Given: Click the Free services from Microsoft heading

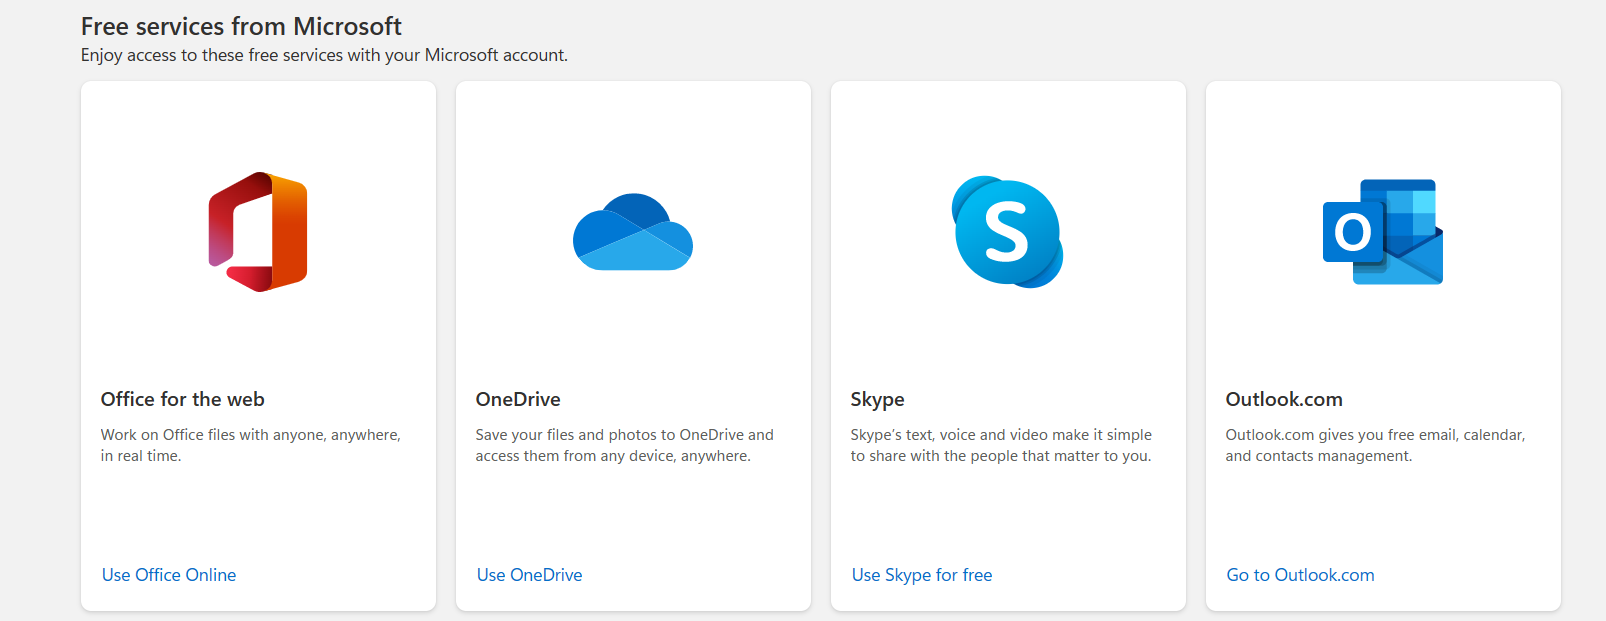Looking at the screenshot, I should (x=241, y=26).
